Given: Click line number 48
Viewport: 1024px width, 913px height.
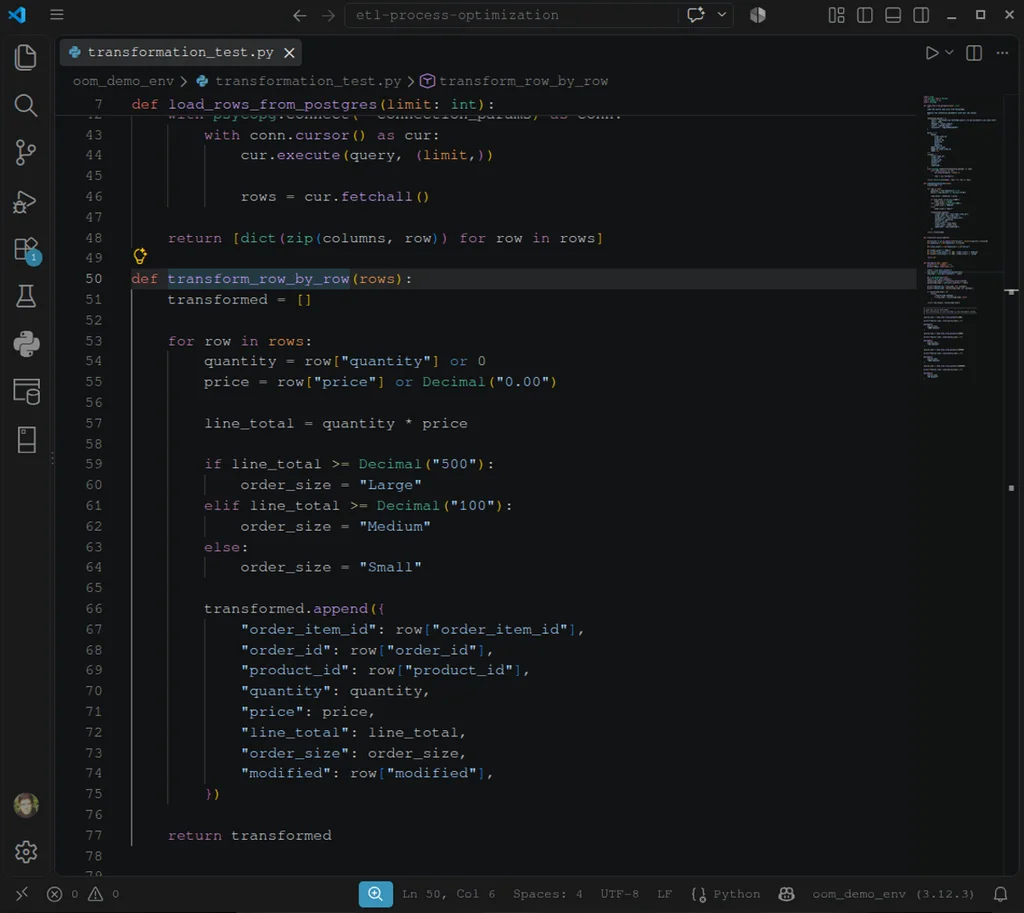Looking at the screenshot, I should tap(94, 238).
